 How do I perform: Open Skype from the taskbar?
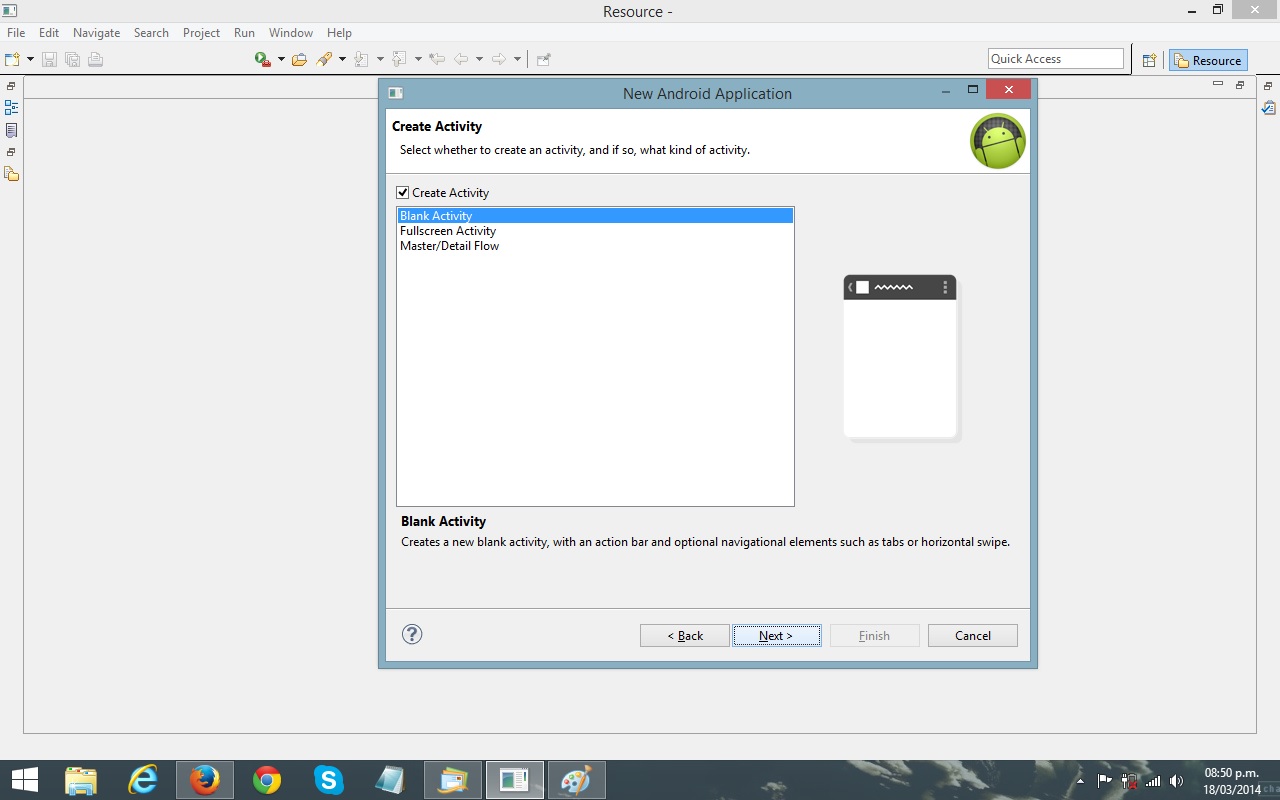pos(329,780)
